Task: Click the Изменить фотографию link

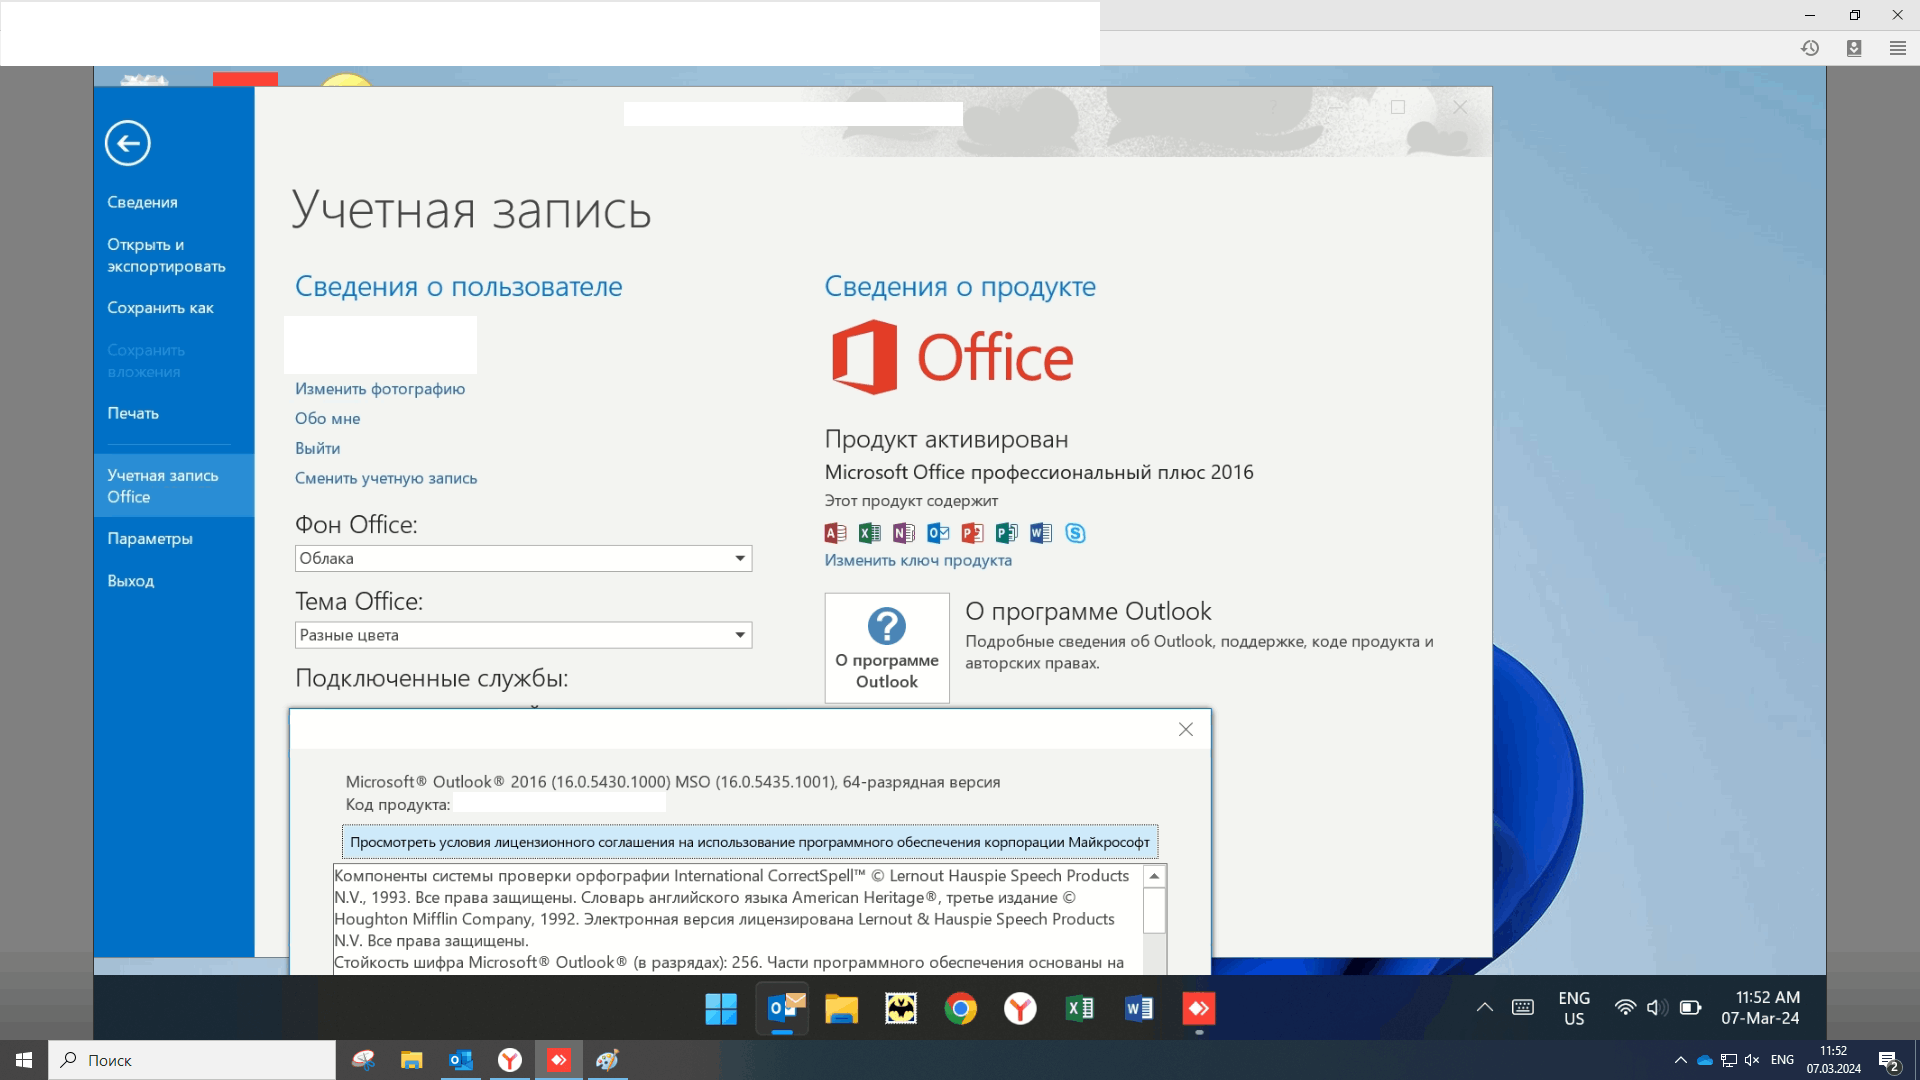Action: [380, 389]
